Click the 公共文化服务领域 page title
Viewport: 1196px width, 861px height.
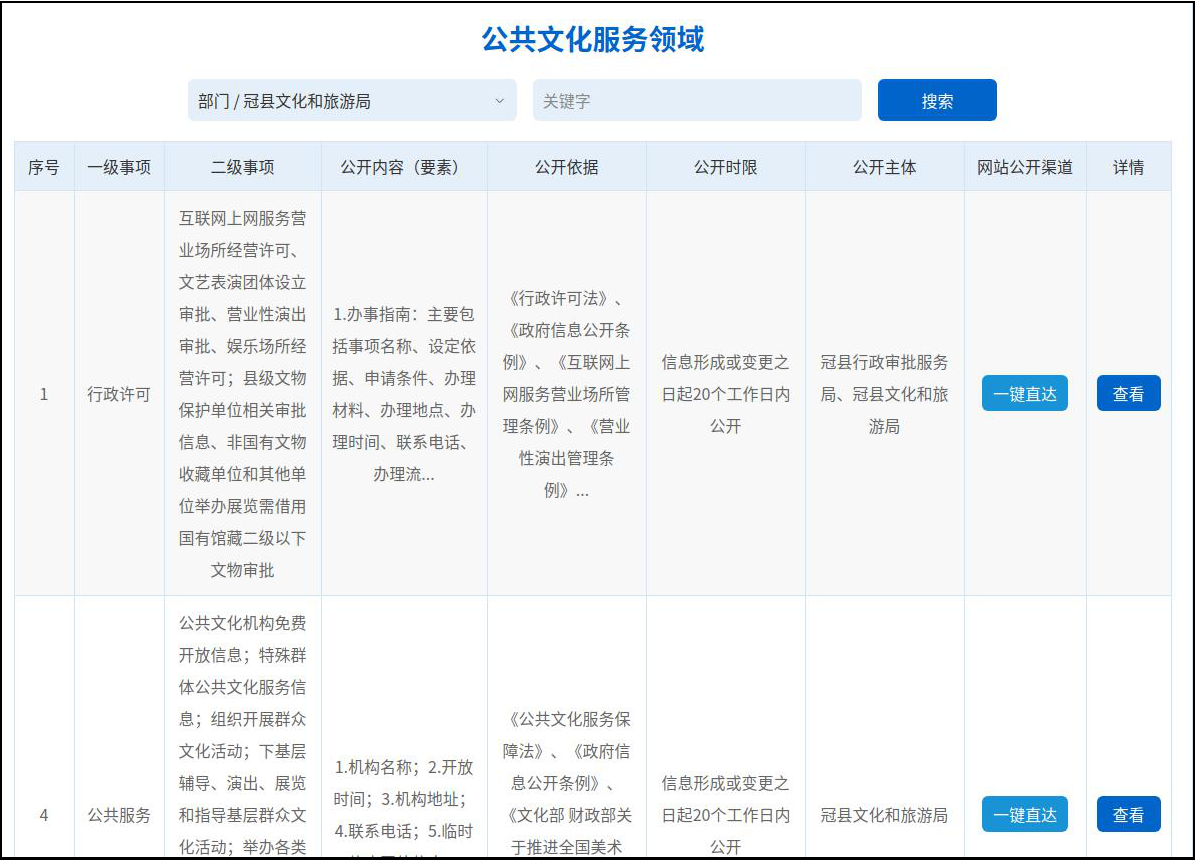point(593,40)
